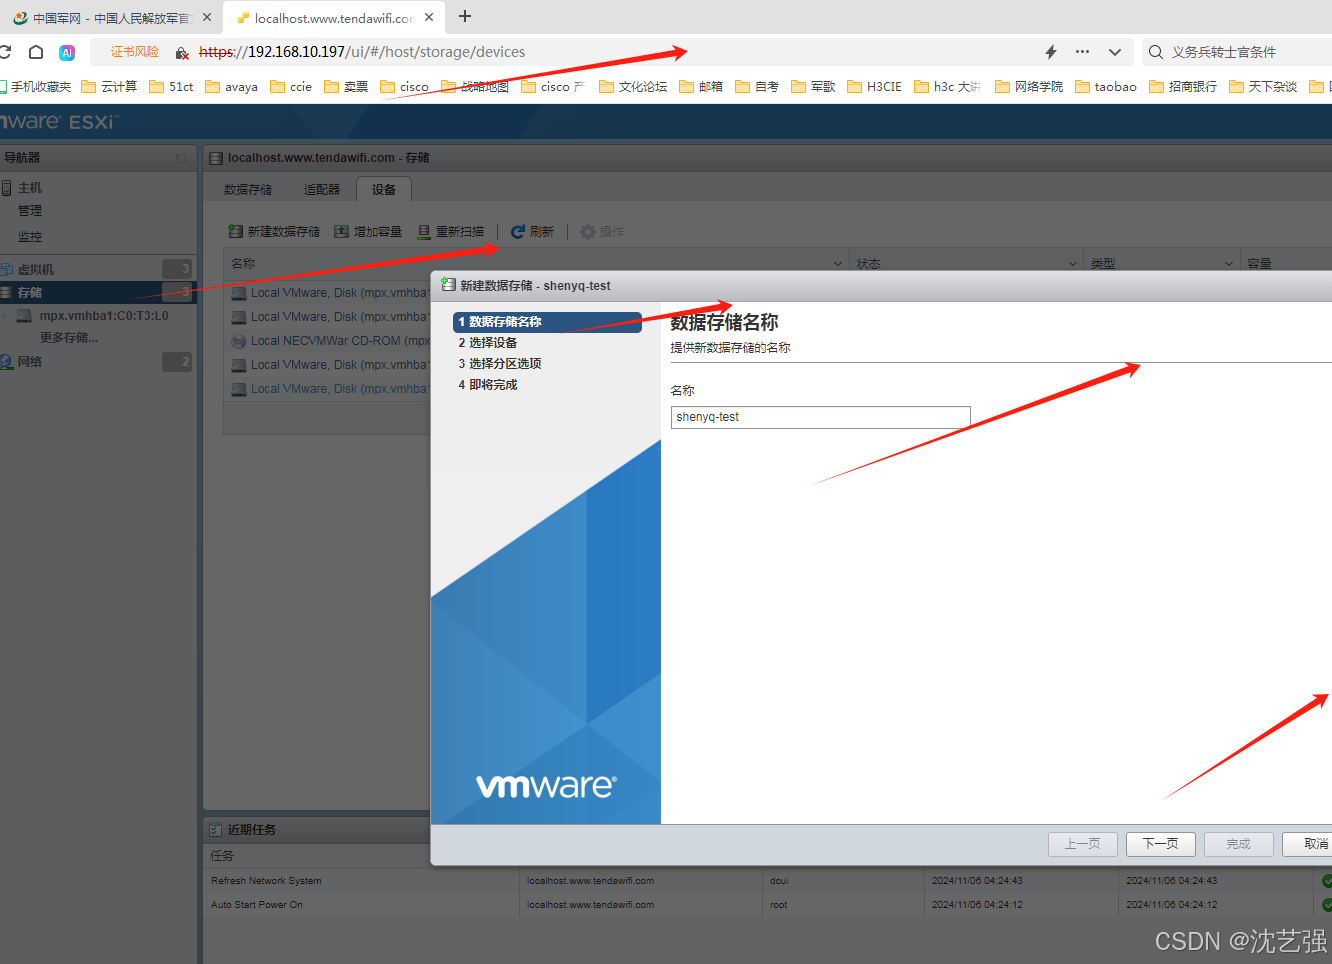Image resolution: width=1332 pixels, height=964 pixels.
Task: Open the 军歌 bookmark folder
Action: (x=813, y=87)
